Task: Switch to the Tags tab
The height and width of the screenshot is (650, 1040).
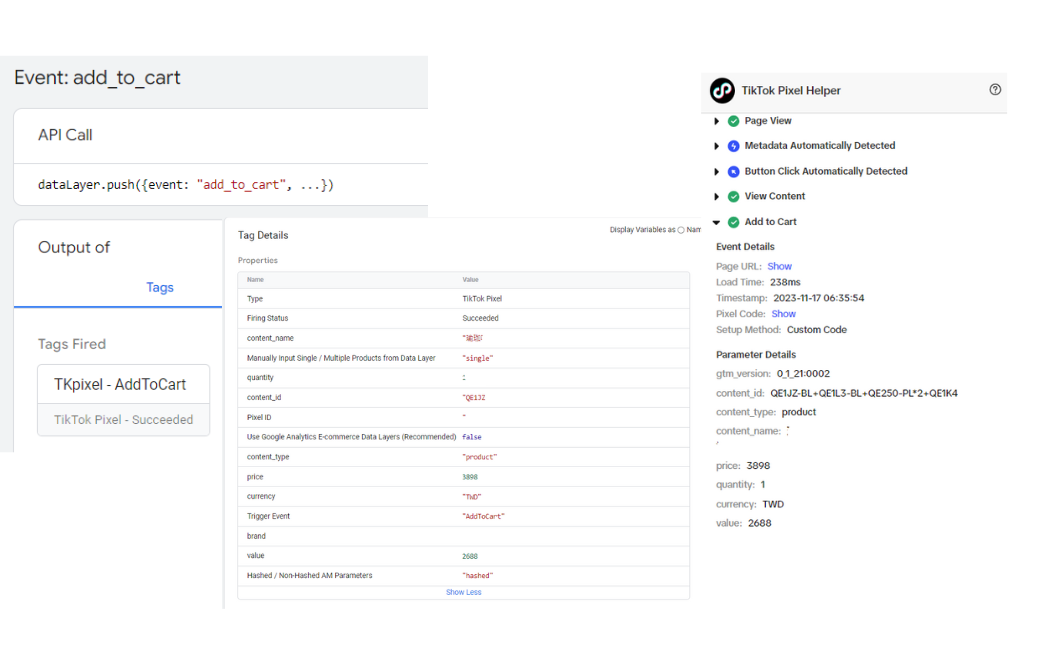Action: click(x=160, y=287)
